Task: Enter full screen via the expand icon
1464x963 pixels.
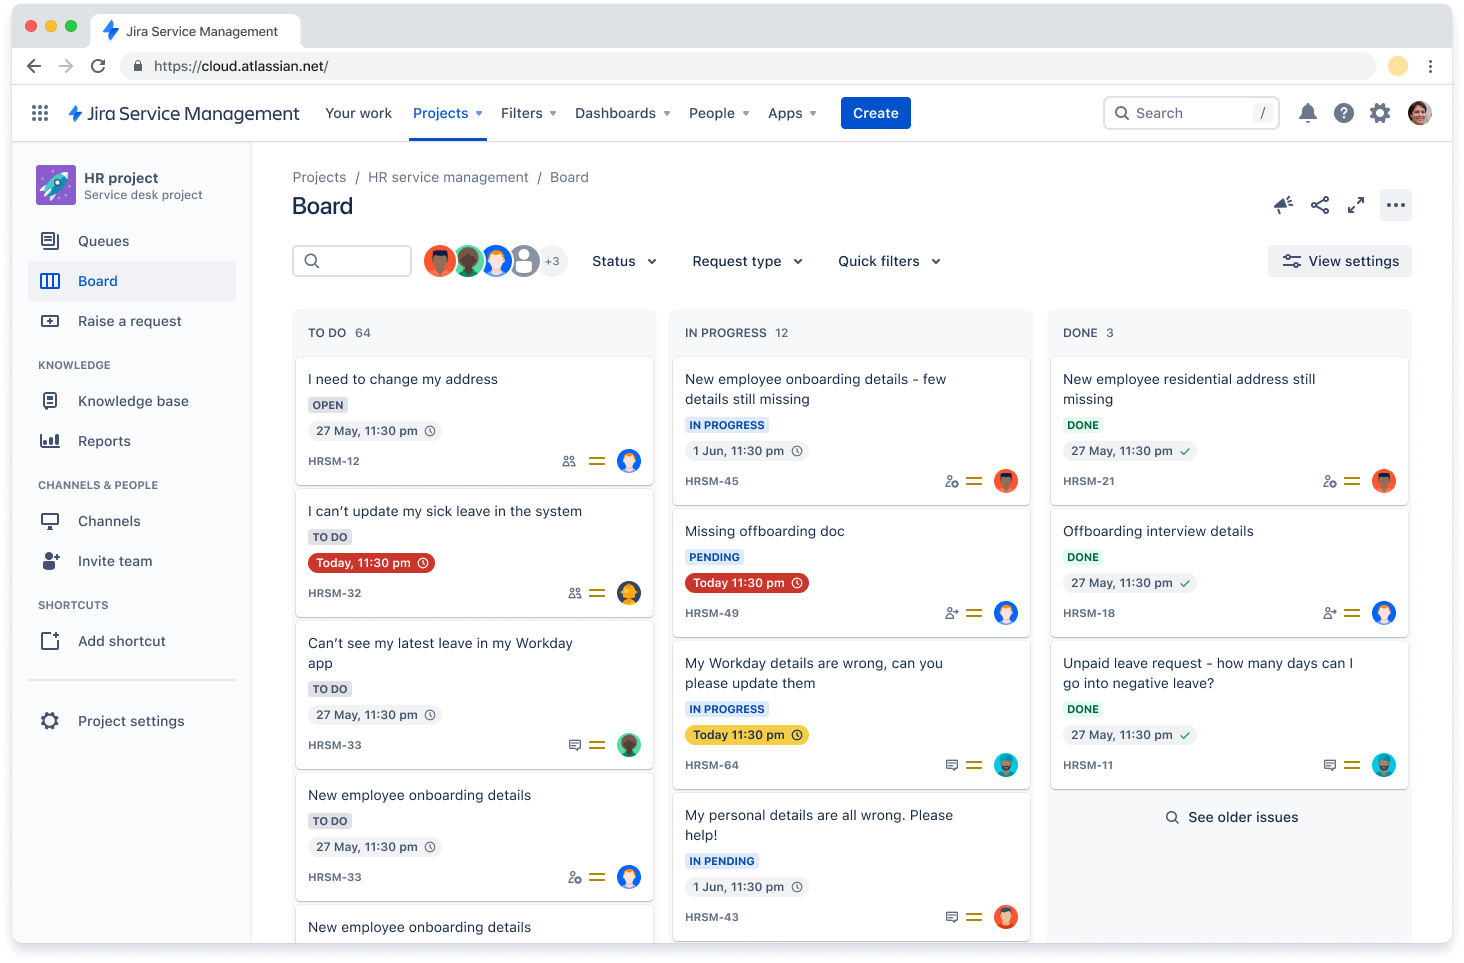Action: pyautogui.click(x=1356, y=204)
